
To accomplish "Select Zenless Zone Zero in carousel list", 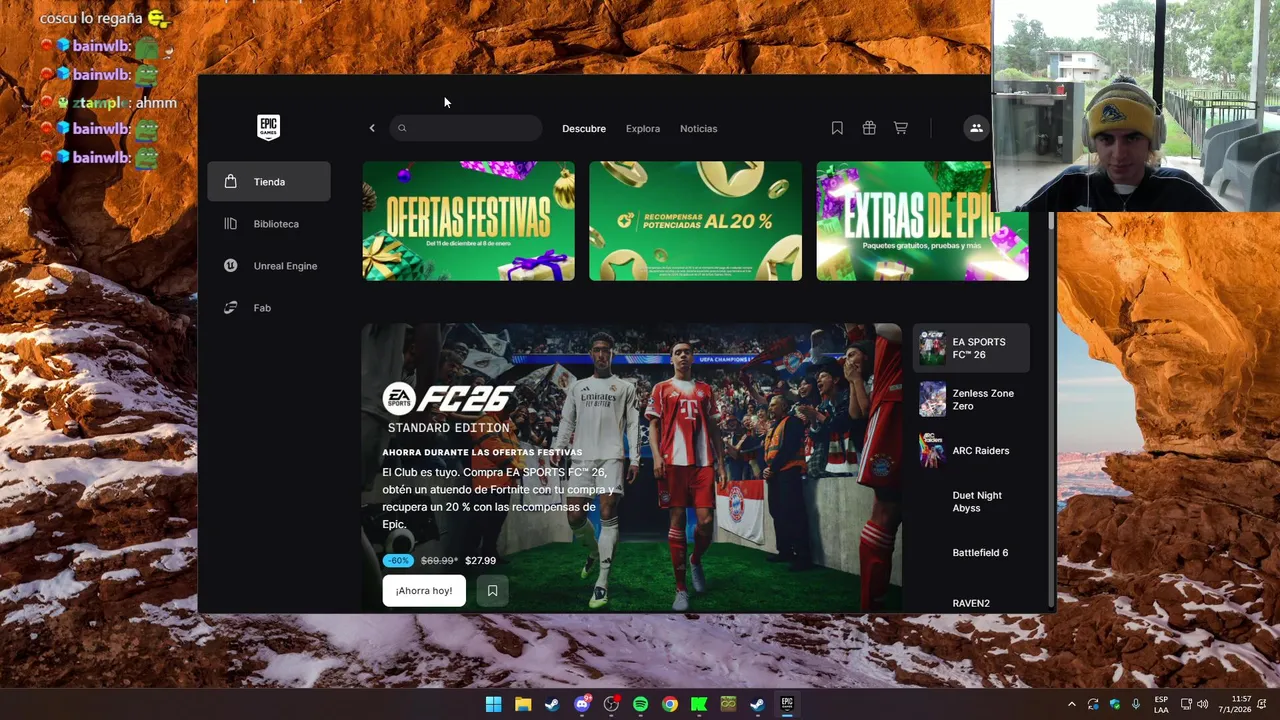I will click(971, 400).
